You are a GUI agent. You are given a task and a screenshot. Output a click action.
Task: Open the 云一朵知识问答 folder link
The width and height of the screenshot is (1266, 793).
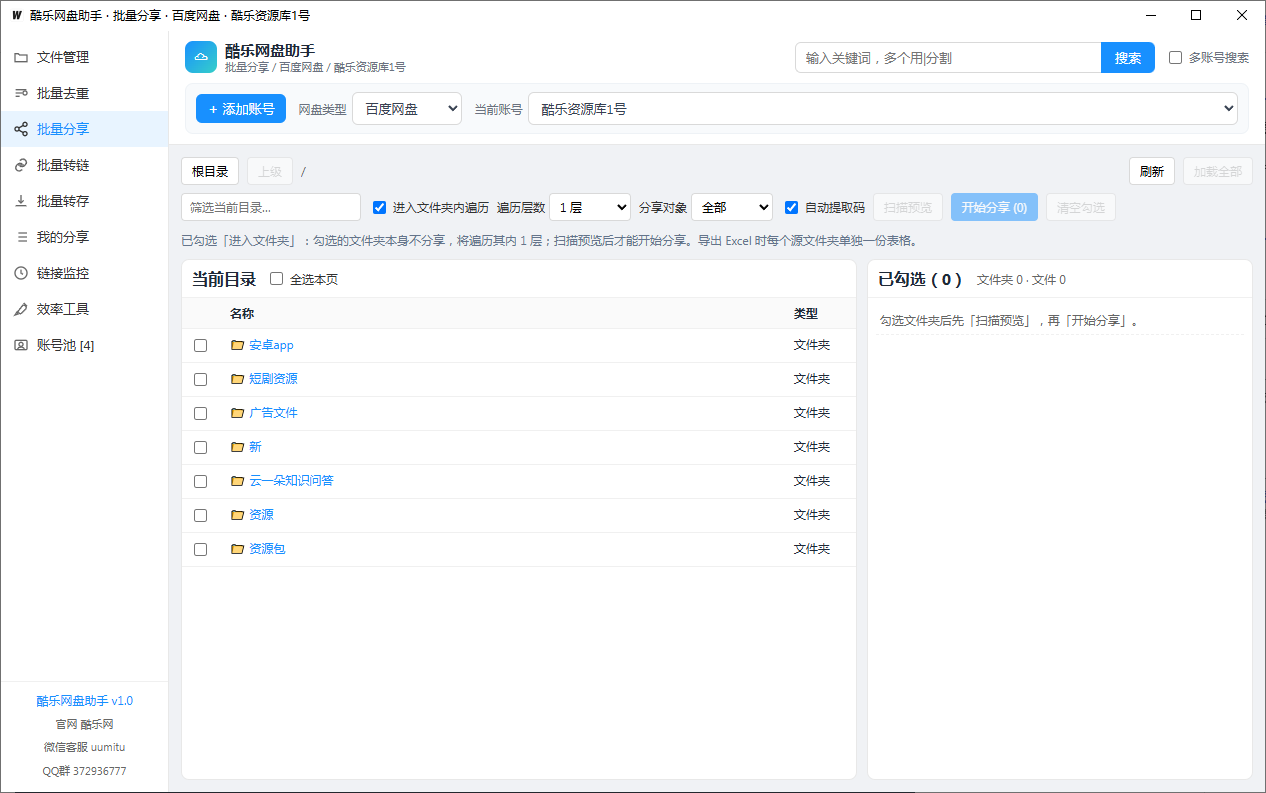click(291, 481)
